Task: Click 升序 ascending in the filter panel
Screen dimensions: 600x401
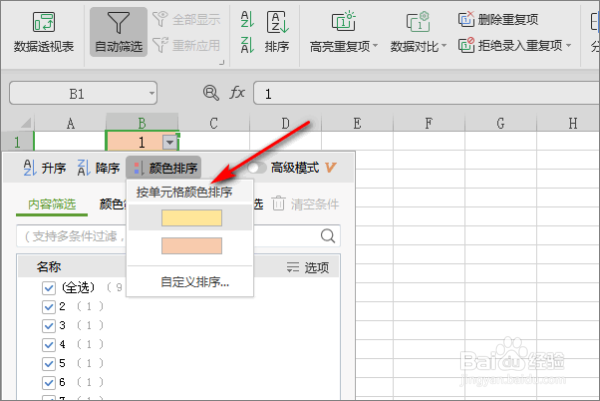Action: (44, 168)
